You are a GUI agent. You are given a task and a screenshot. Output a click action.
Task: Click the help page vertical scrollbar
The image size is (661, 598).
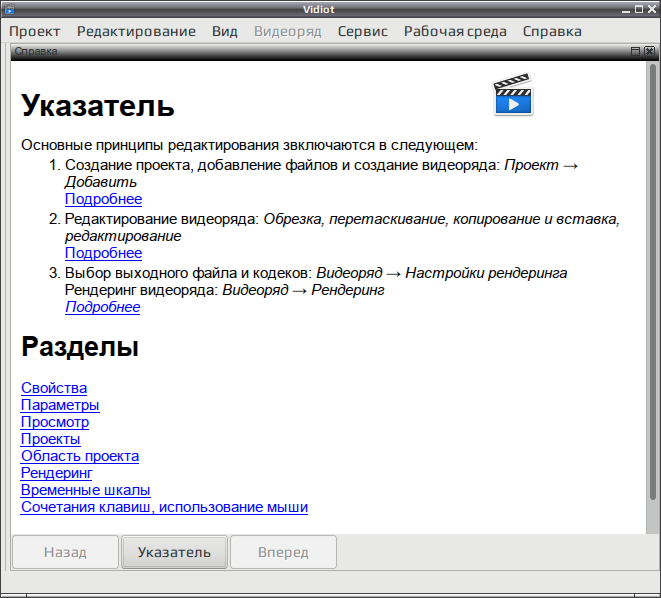pos(653,281)
